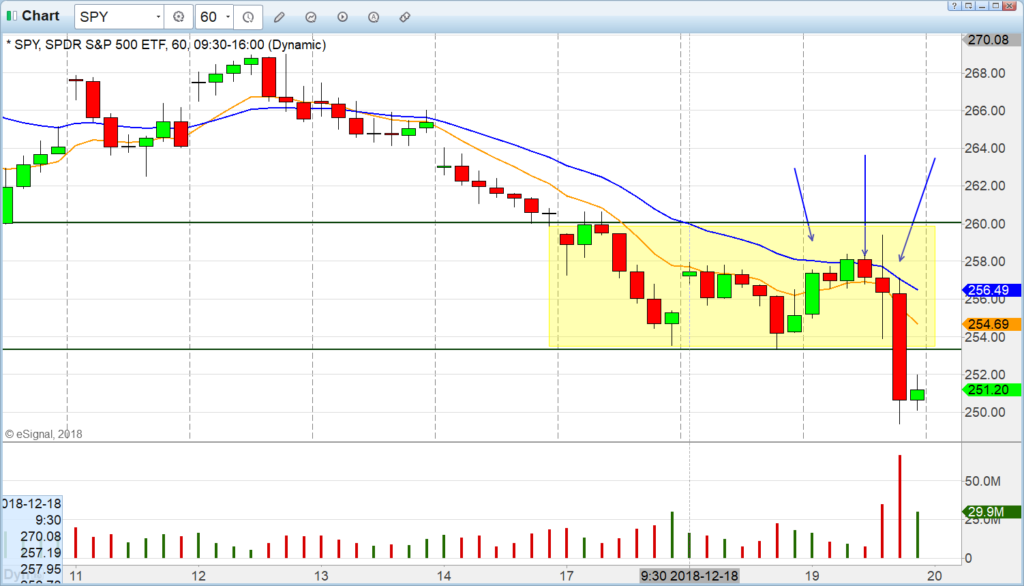Click the circled A alerts icon
The height and width of the screenshot is (586, 1024).
[374, 17]
